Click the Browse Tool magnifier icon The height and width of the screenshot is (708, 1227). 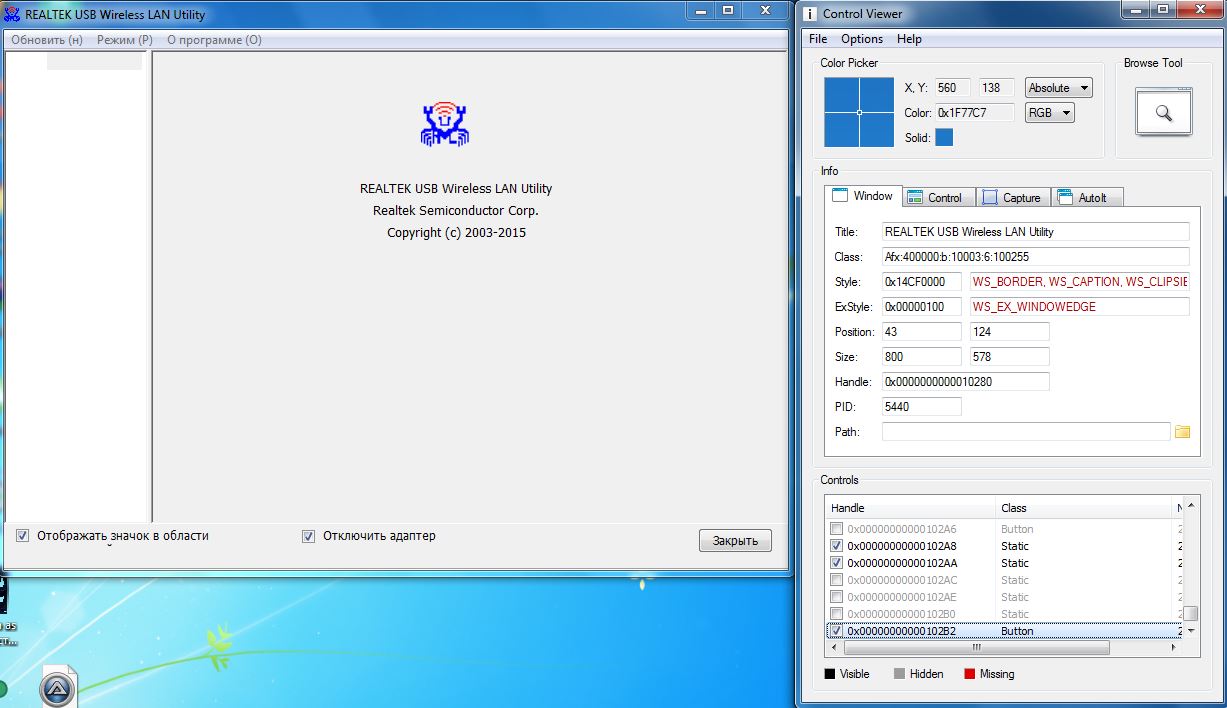click(1163, 112)
